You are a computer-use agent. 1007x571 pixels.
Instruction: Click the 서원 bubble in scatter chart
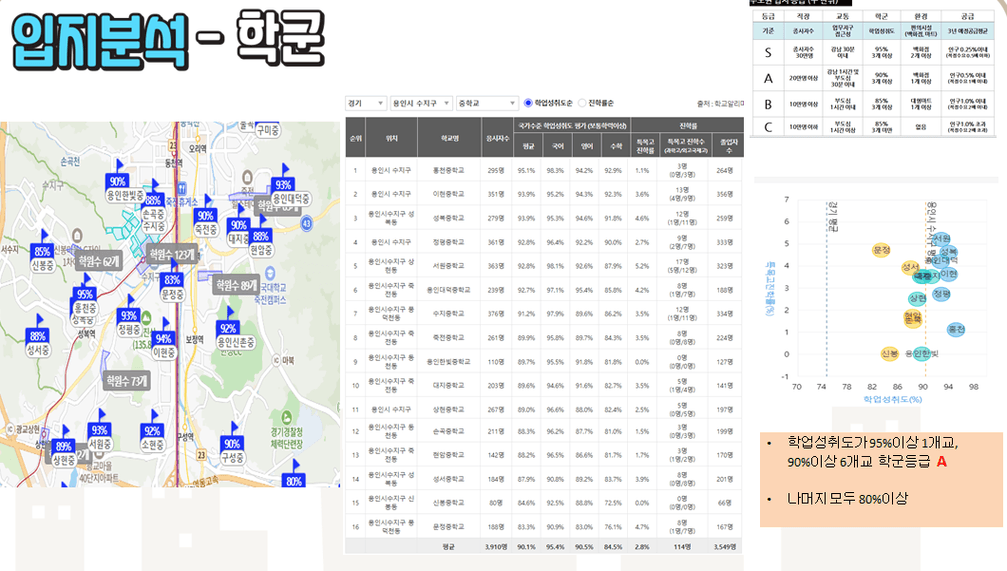[x=941, y=239]
